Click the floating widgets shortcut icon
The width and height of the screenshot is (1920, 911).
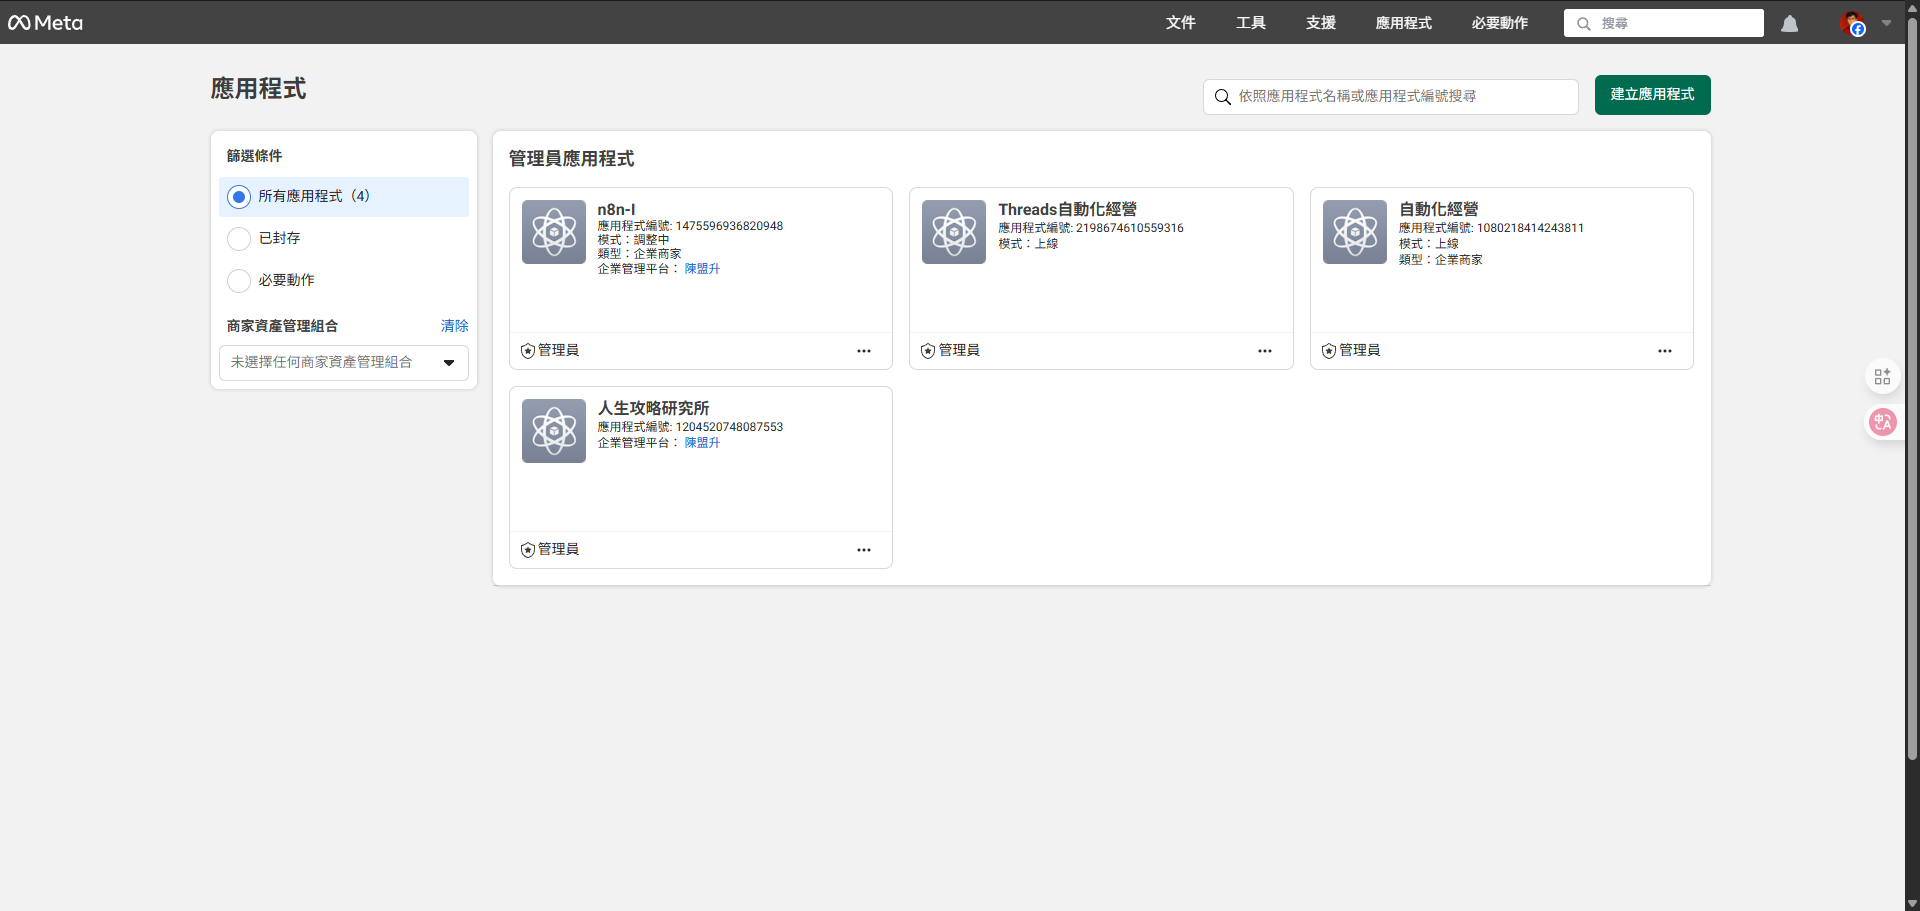1883,376
